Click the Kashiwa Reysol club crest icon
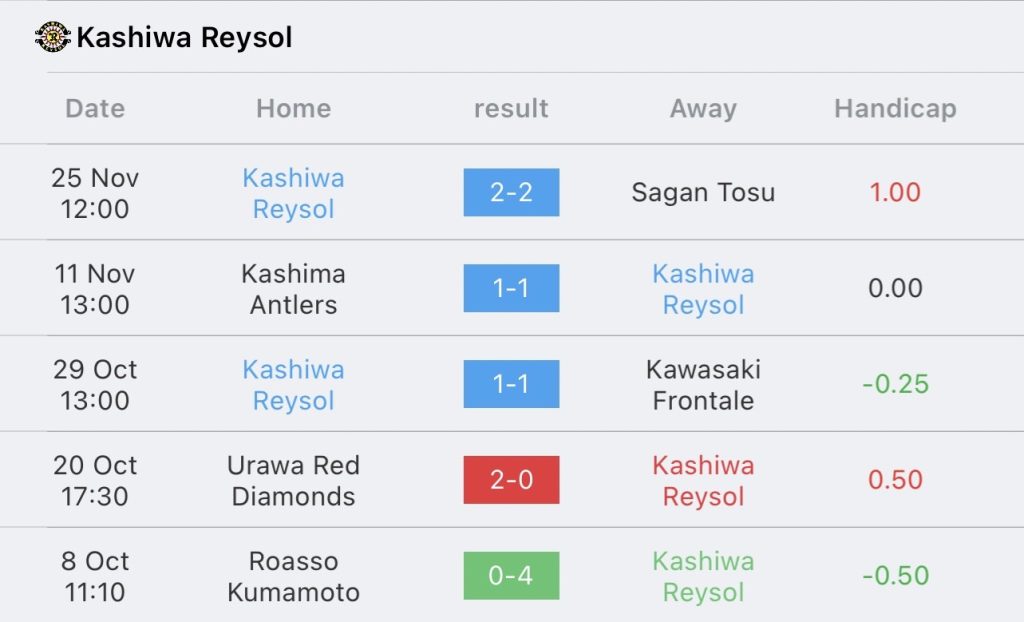The image size is (1024, 622). [x=52, y=38]
